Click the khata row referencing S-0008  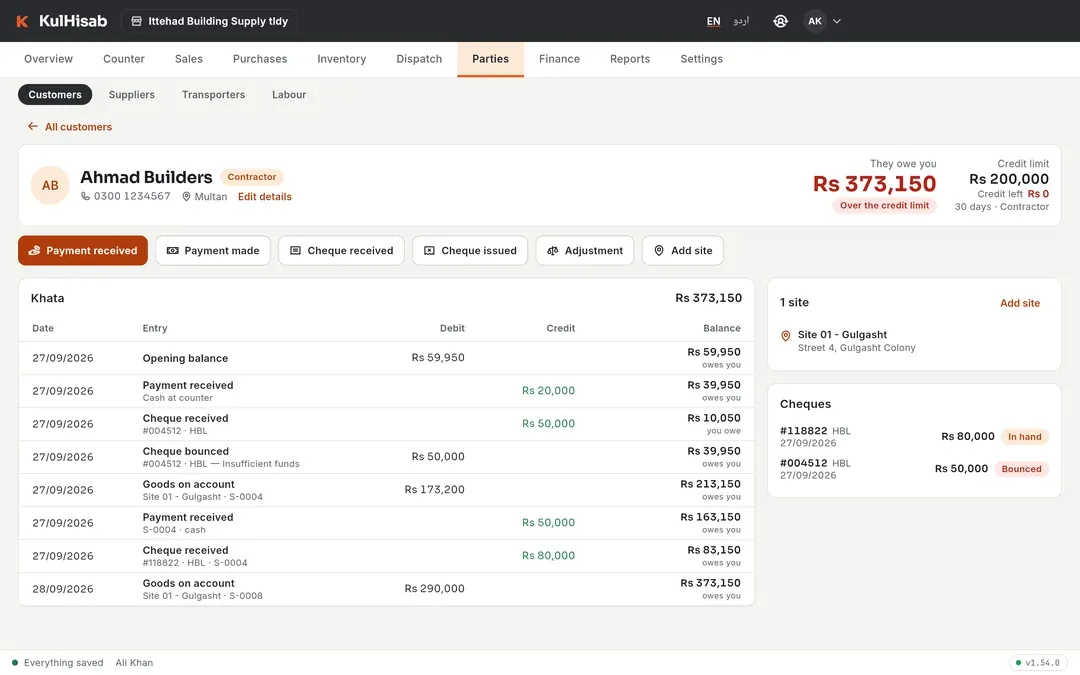tap(386, 590)
